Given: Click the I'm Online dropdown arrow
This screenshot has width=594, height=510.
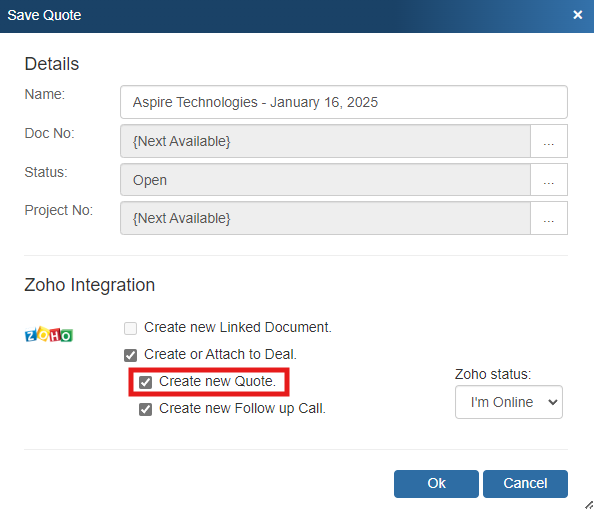Looking at the screenshot, I should 553,402.
